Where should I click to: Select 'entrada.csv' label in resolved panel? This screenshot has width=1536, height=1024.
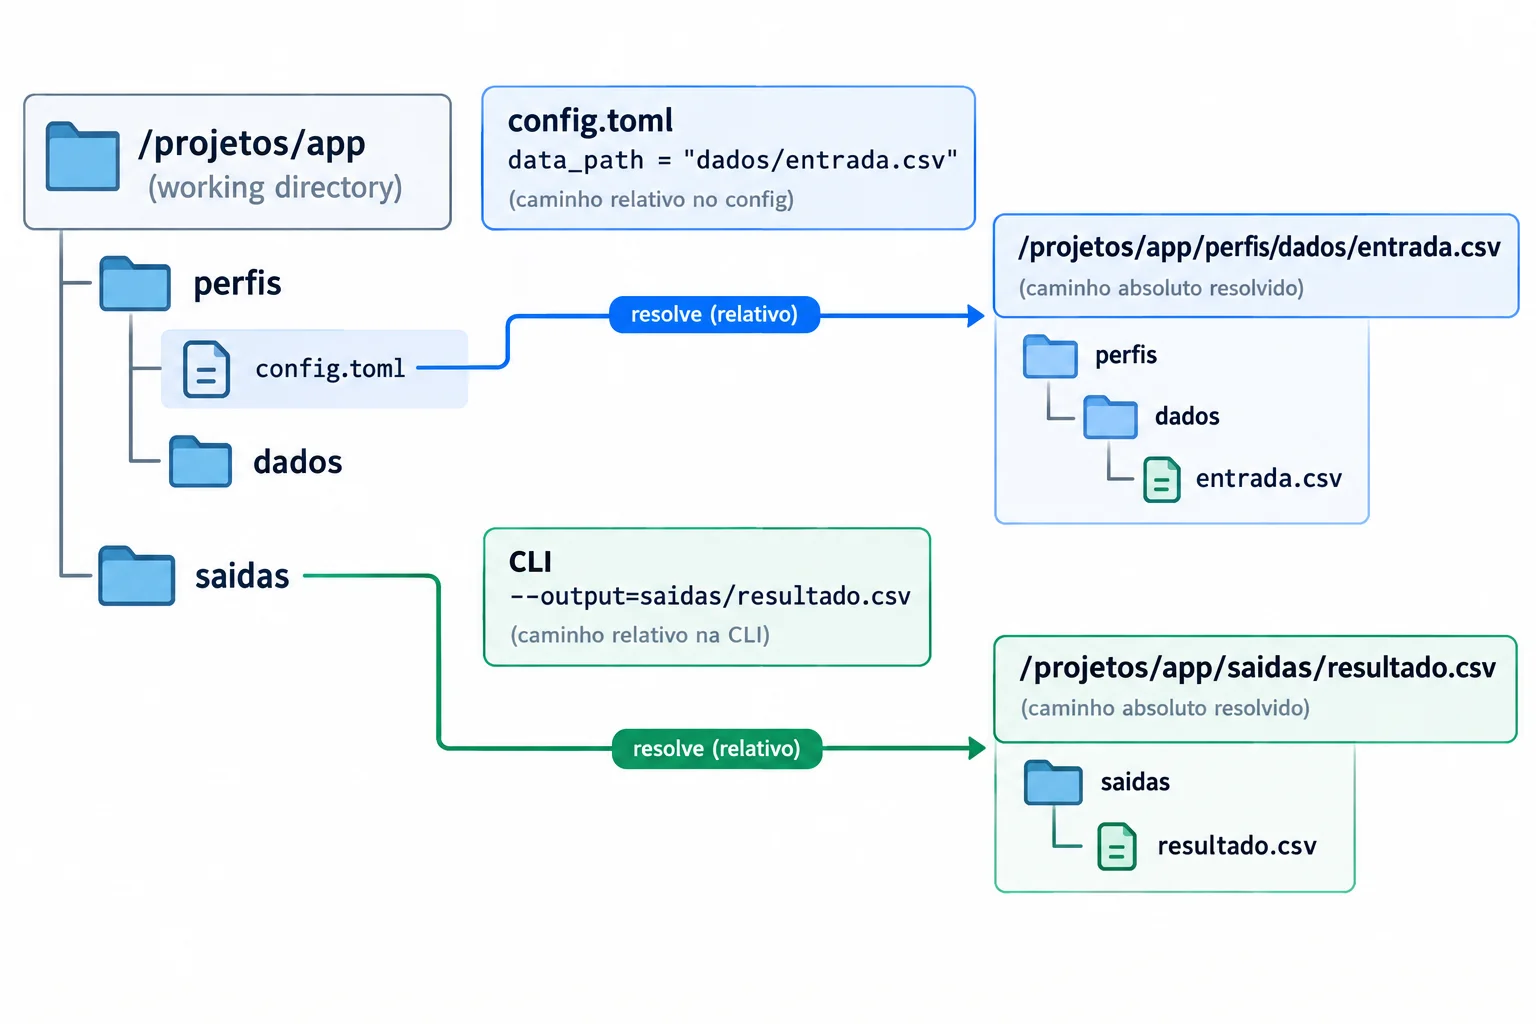1269,478
